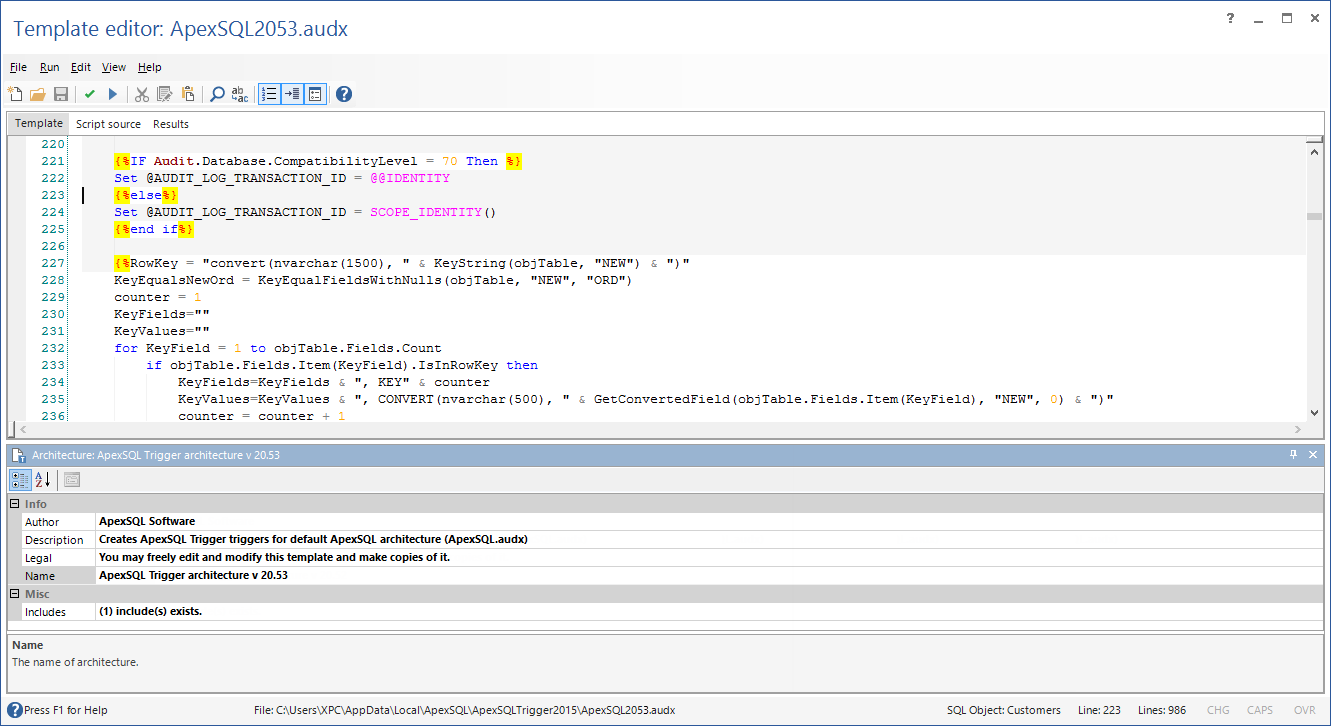This screenshot has width=1331, height=726.
Task: Open the Run menu
Action: (50, 67)
